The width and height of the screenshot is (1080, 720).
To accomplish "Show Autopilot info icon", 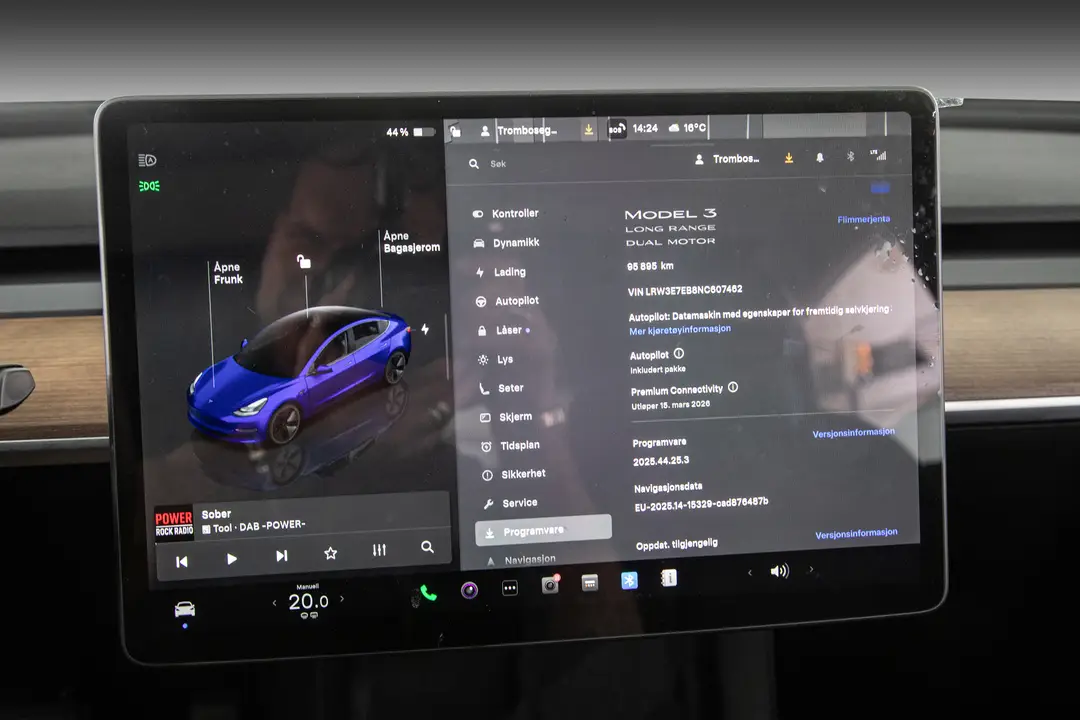I will click(678, 353).
